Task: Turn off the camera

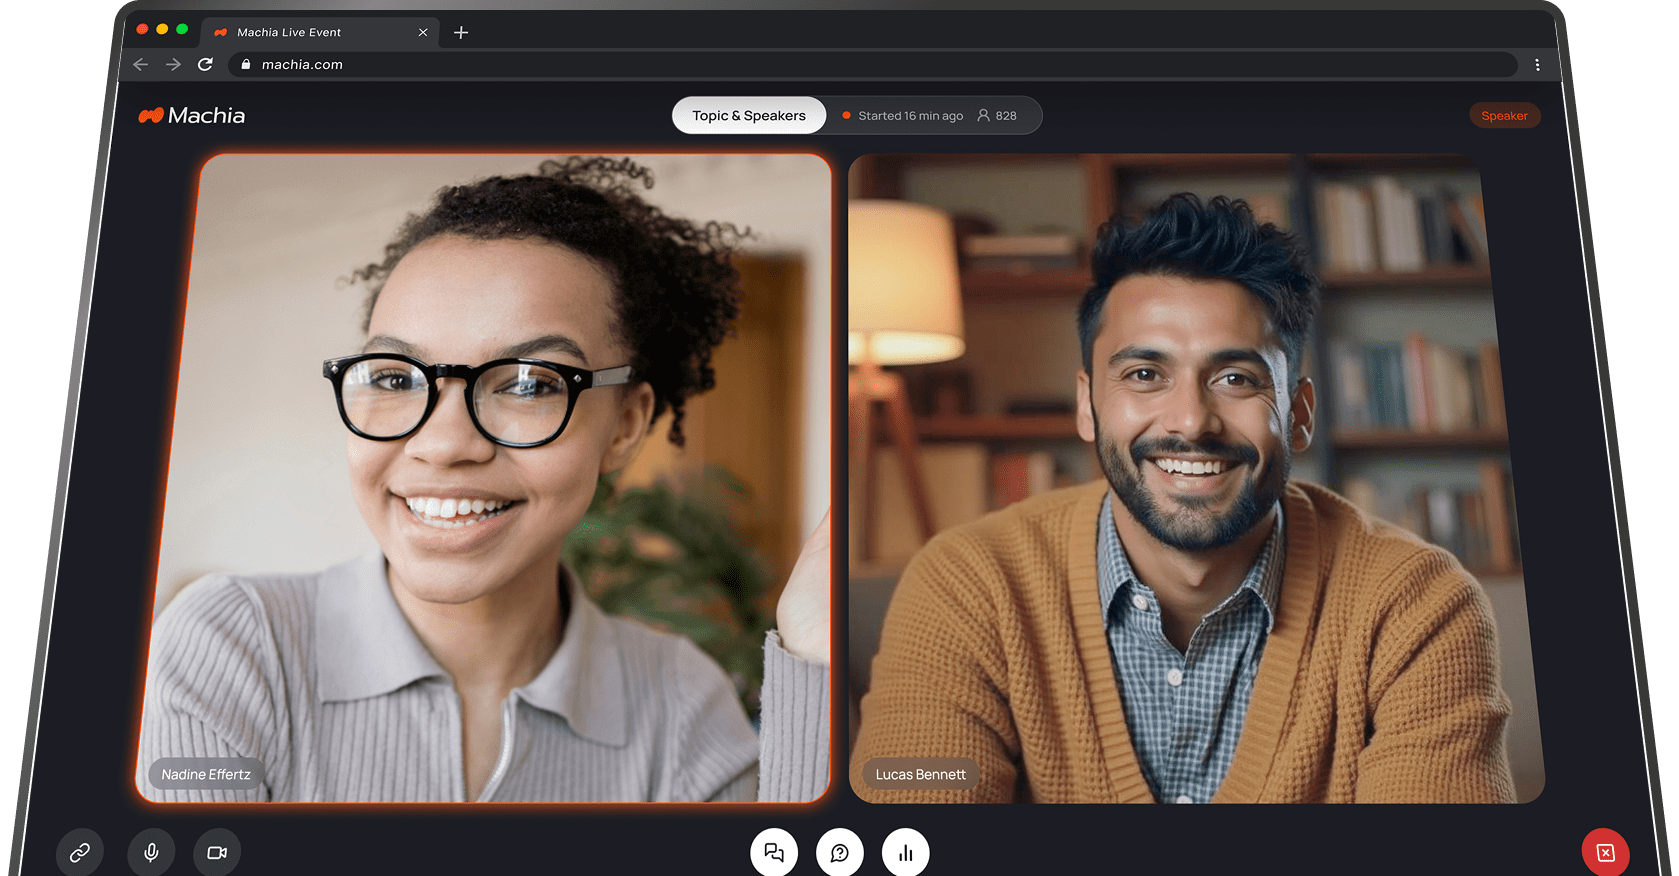Action: point(217,852)
